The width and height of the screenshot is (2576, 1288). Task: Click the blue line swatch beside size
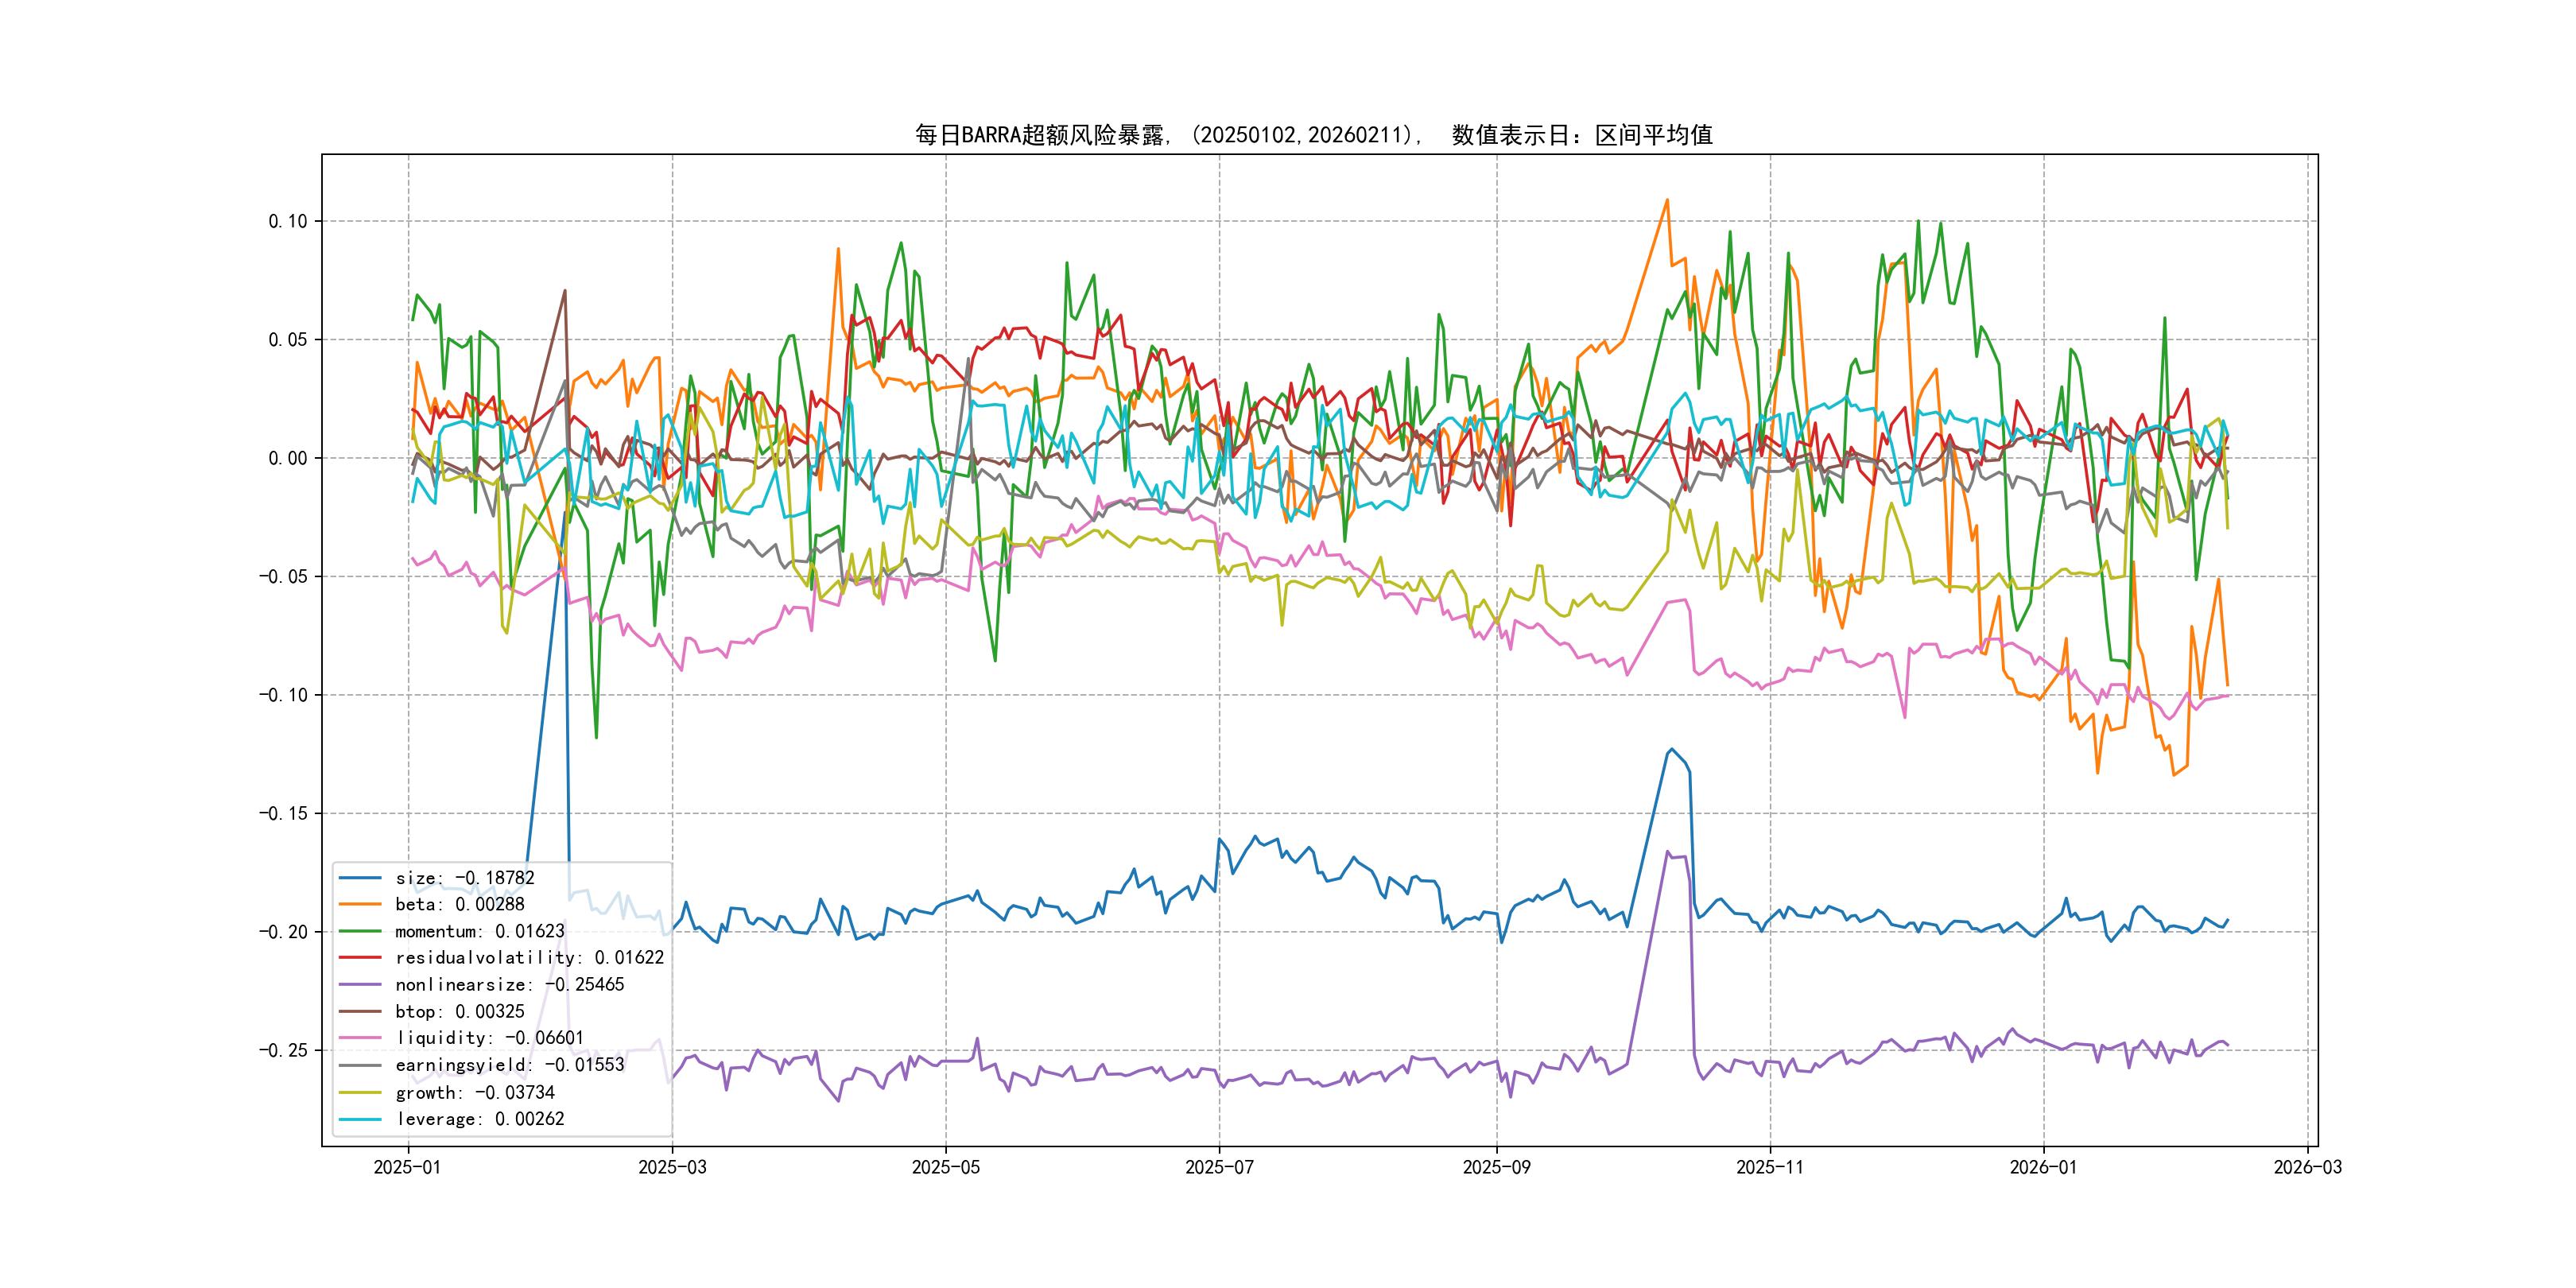(360, 878)
